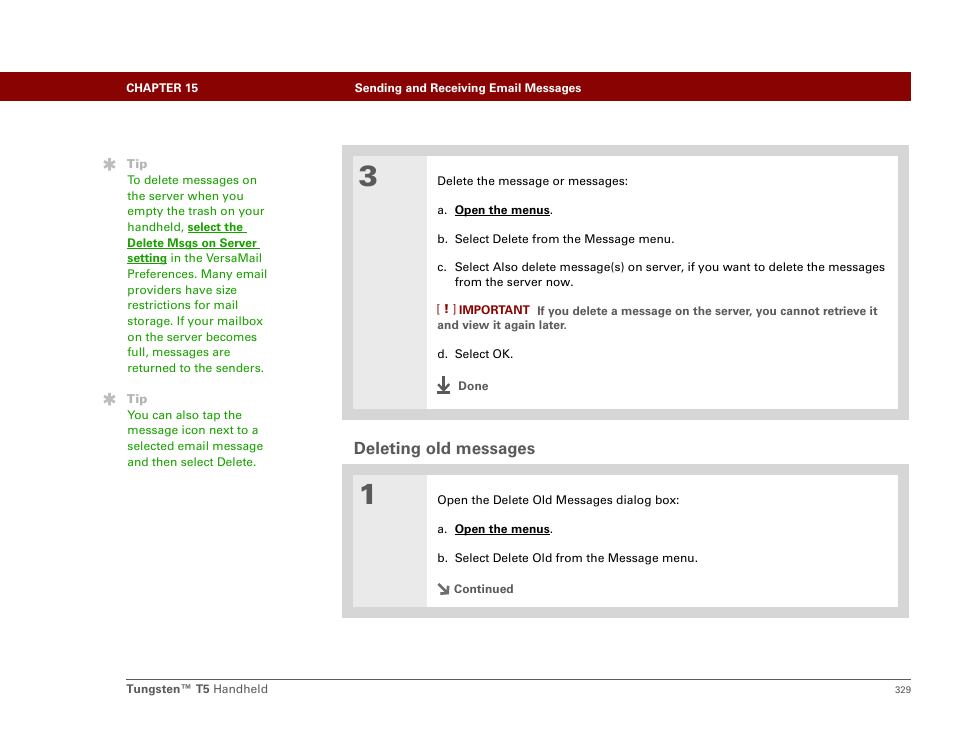
Task: Click the asterisk icon beside the second Tip
Action: click(110, 399)
